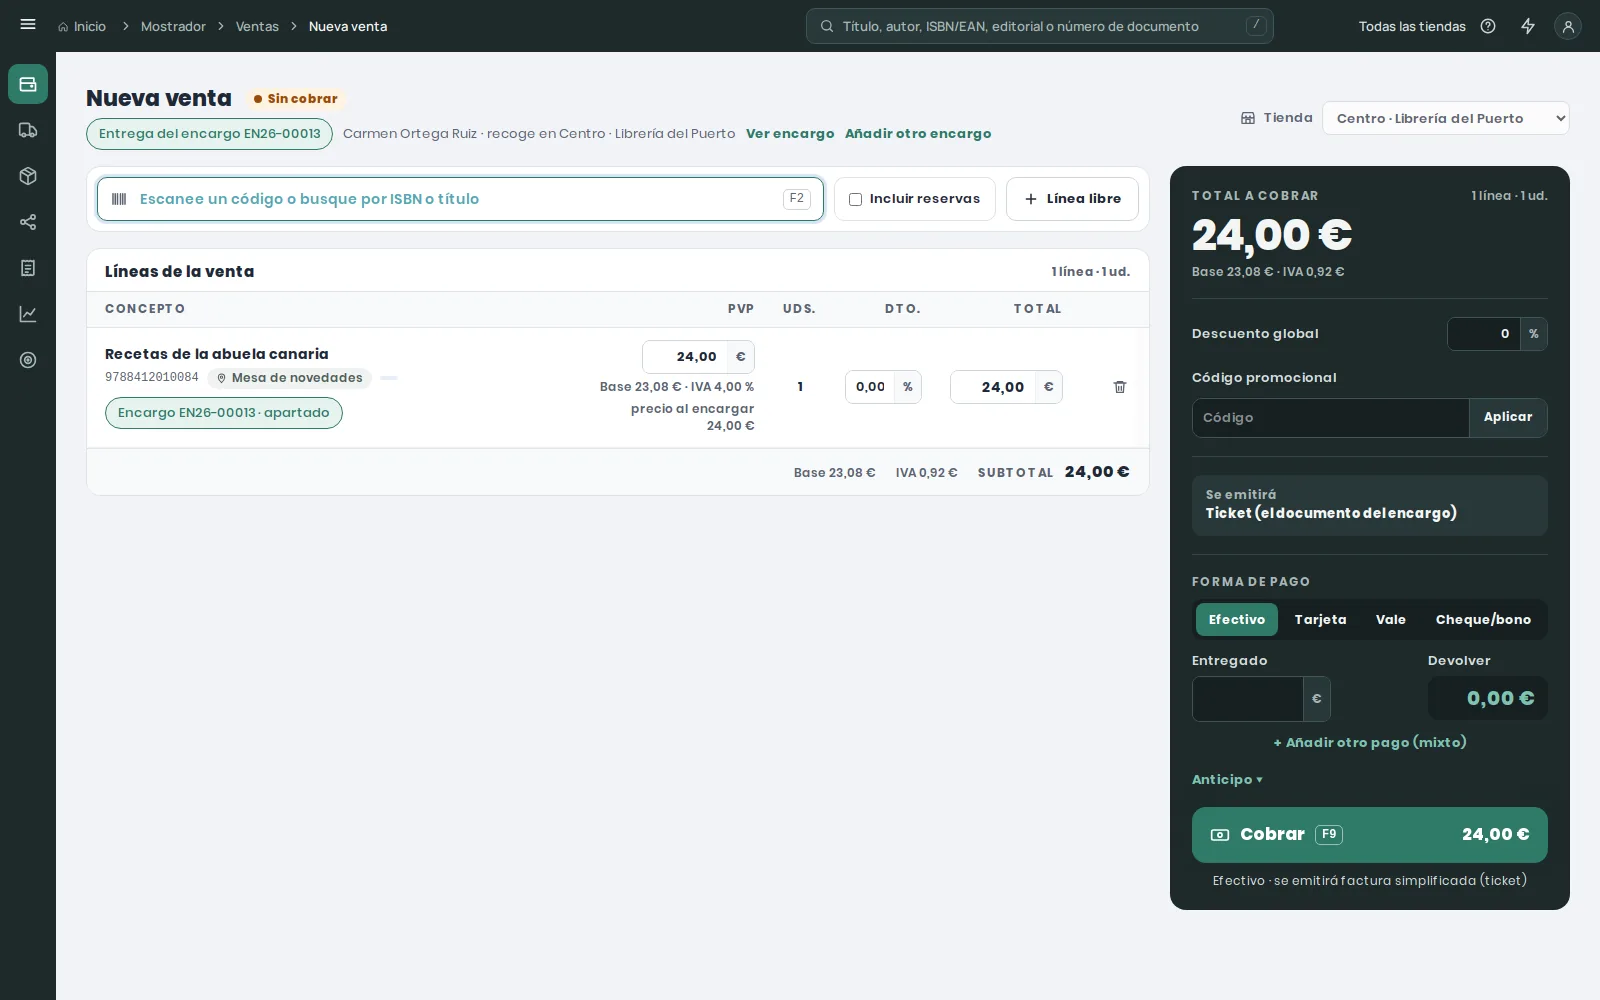Viewport: 1600px width, 1000px height.
Task: Click the Entregado amount field
Action: (1248, 699)
